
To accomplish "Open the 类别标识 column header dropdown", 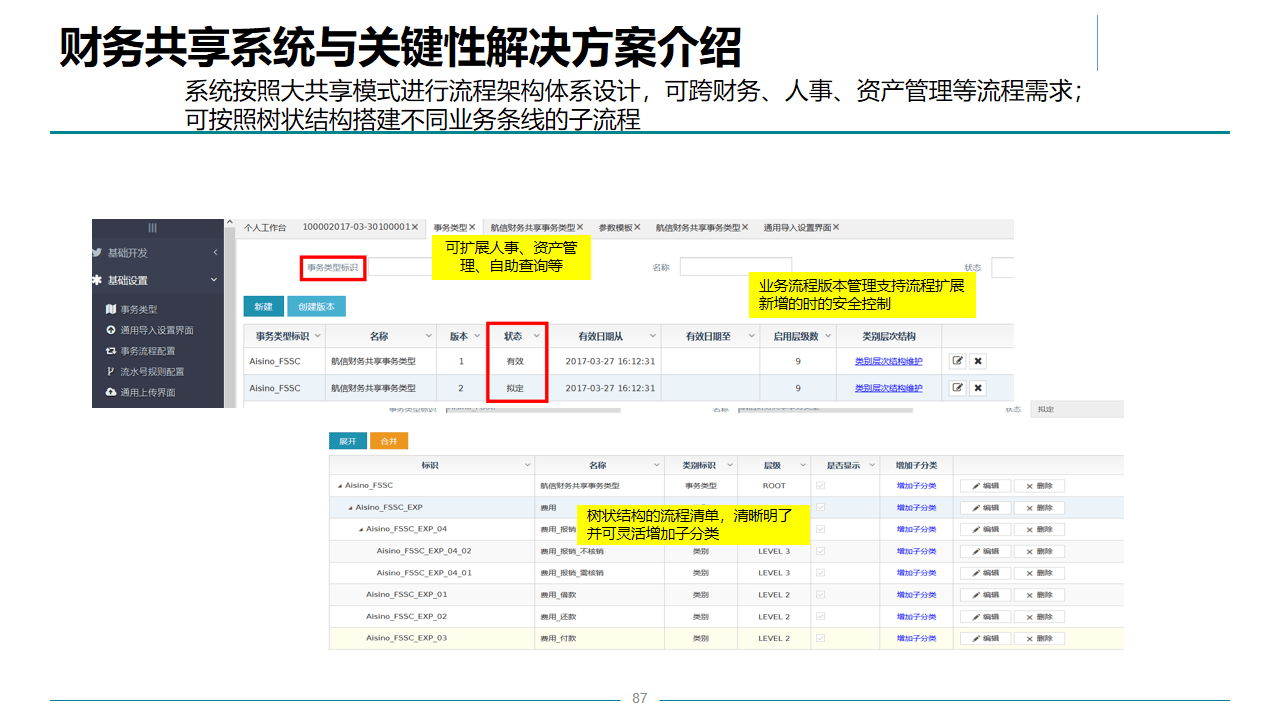I will (728, 465).
